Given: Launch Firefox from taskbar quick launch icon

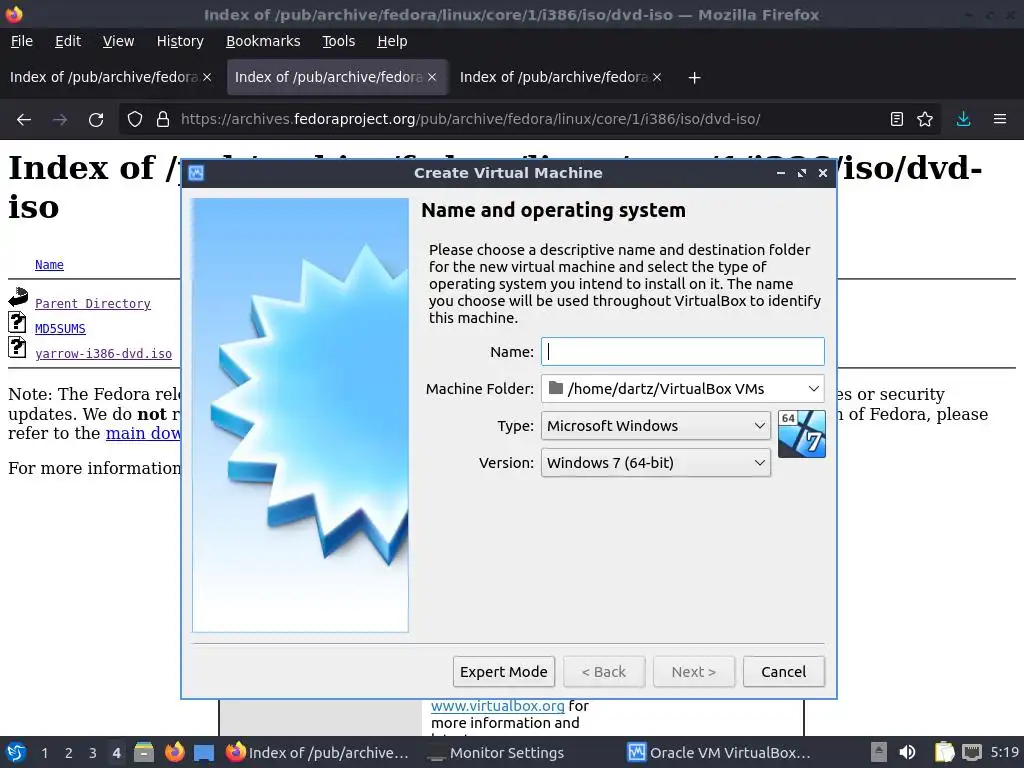Looking at the screenshot, I should tap(174, 752).
